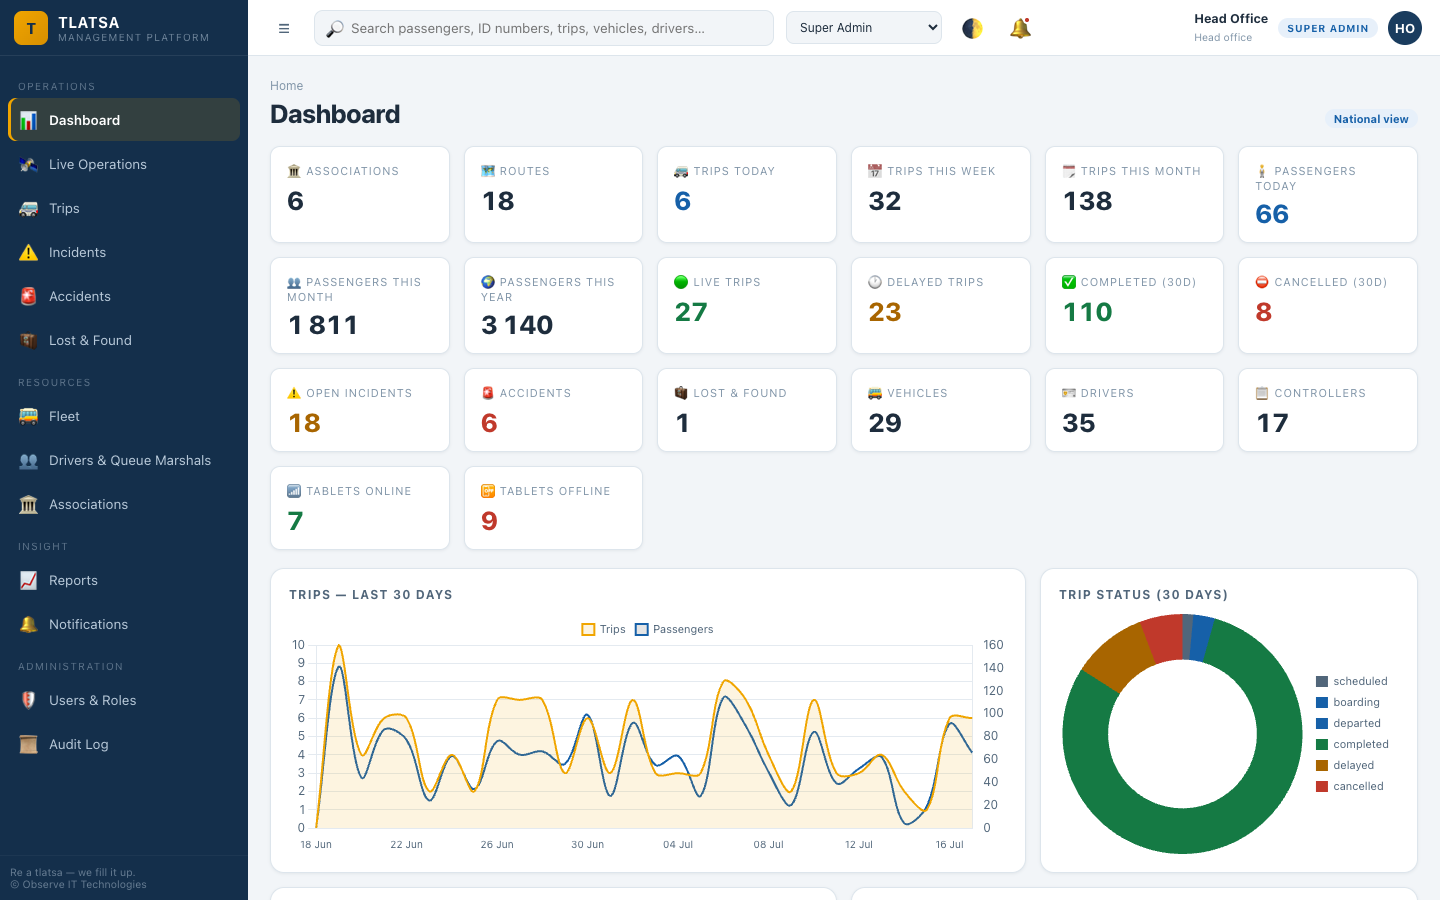Click the Passengers Today person icon
This screenshot has width=1440, height=900.
(1262, 171)
